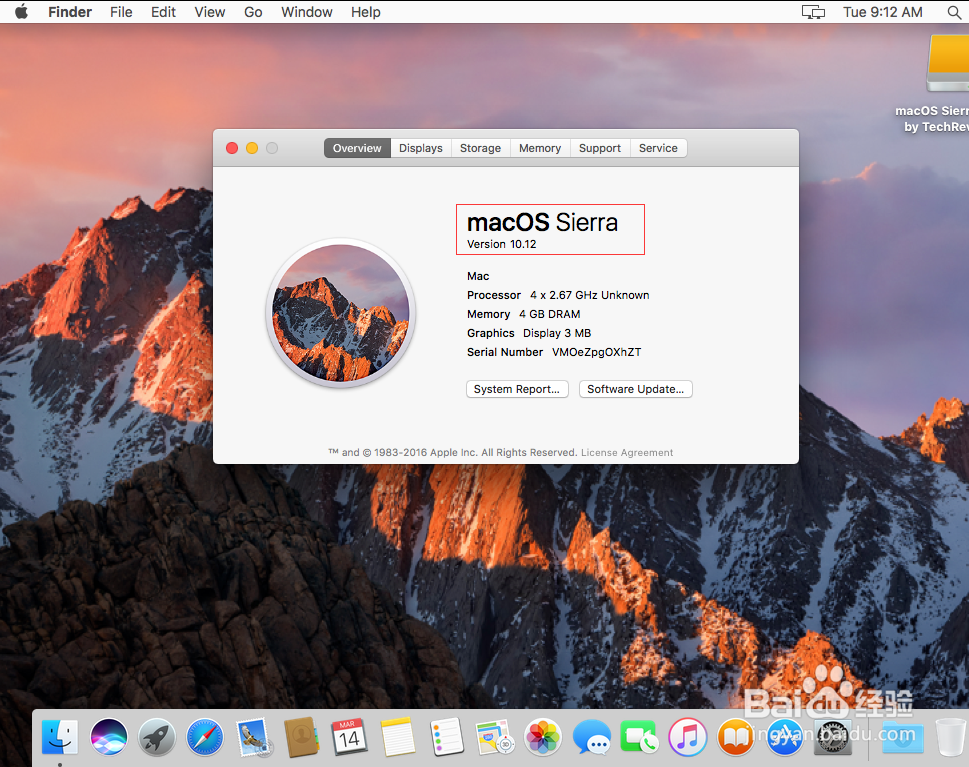Launch iTunes
The height and width of the screenshot is (767, 969).
687,736
